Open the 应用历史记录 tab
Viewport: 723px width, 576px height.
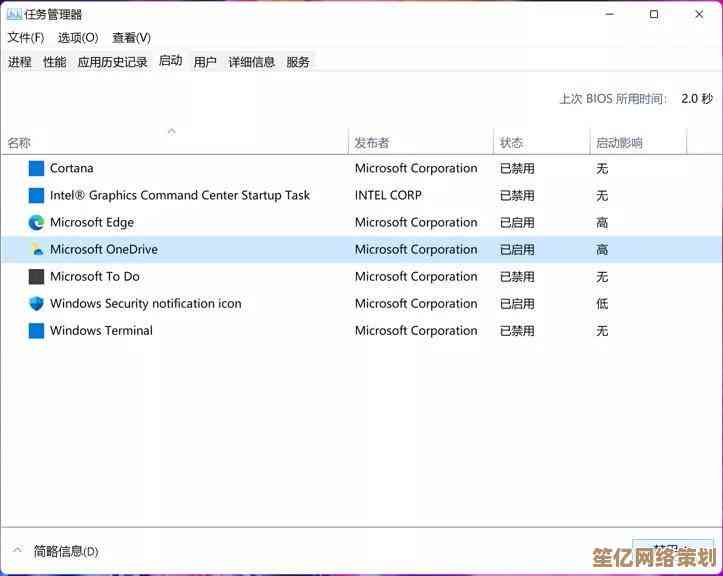coord(112,62)
